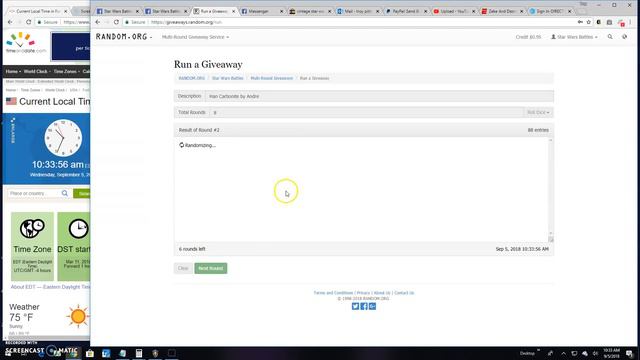Open the World Clock menu on timeanddate

[x=37, y=71]
